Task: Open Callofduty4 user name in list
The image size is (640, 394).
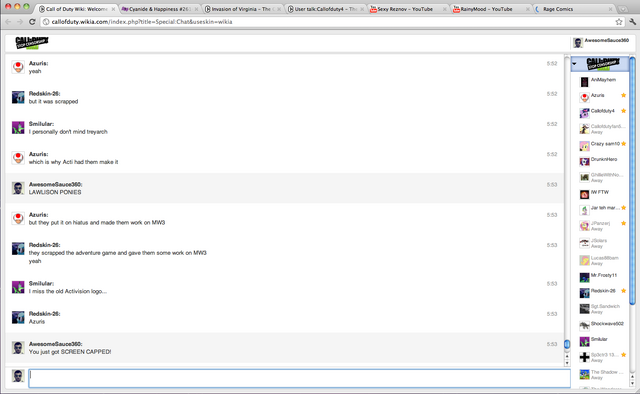Action: click(602, 111)
